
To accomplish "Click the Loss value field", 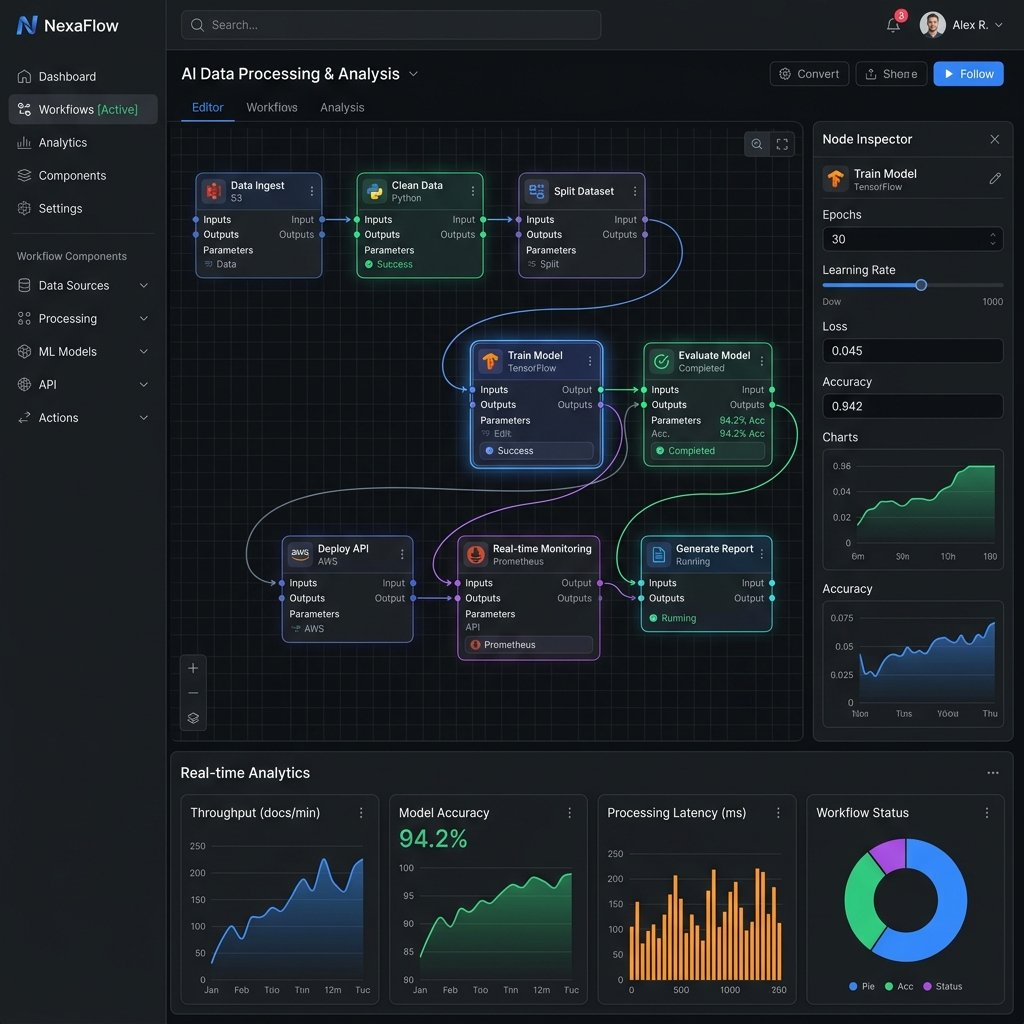I will (912, 351).
